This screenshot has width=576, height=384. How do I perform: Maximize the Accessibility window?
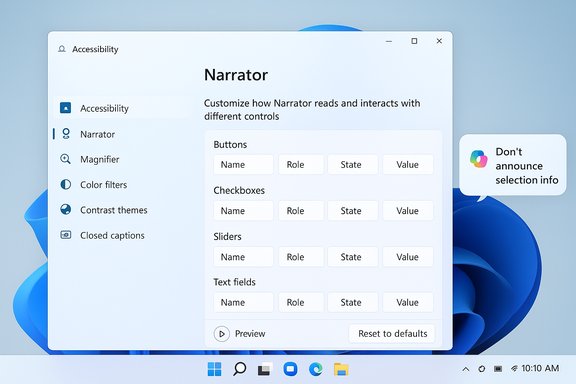pos(414,41)
